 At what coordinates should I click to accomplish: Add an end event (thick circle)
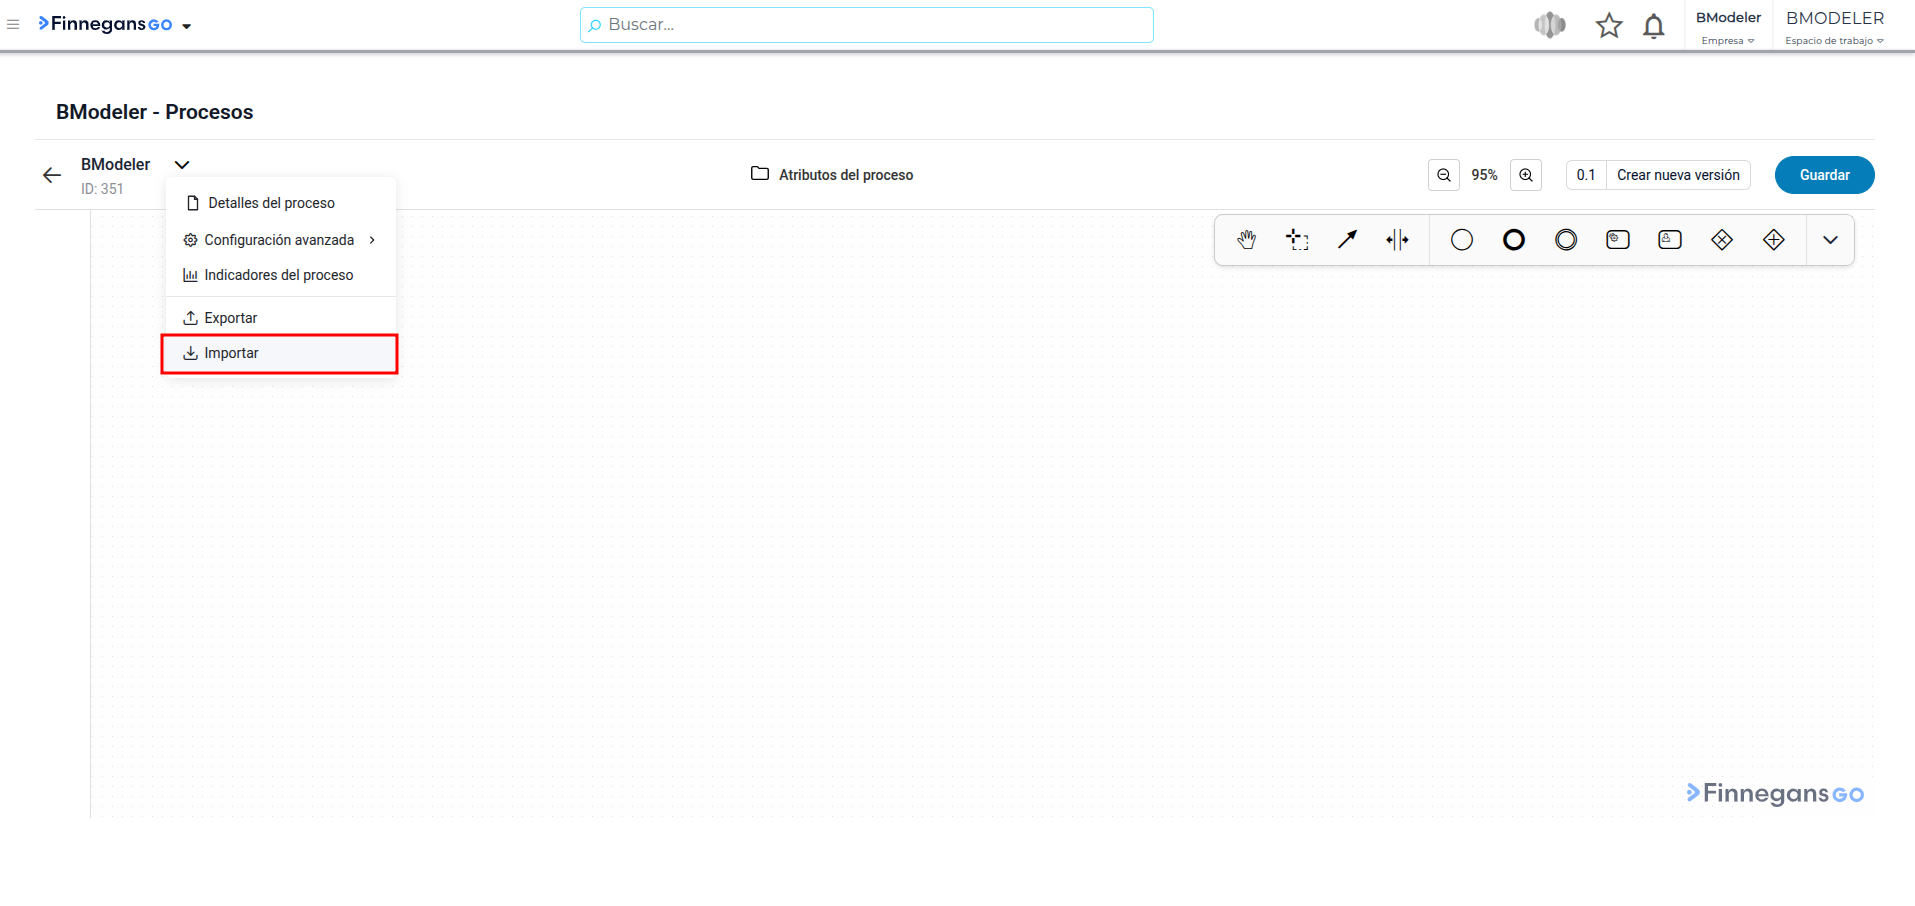pos(1514,240)
